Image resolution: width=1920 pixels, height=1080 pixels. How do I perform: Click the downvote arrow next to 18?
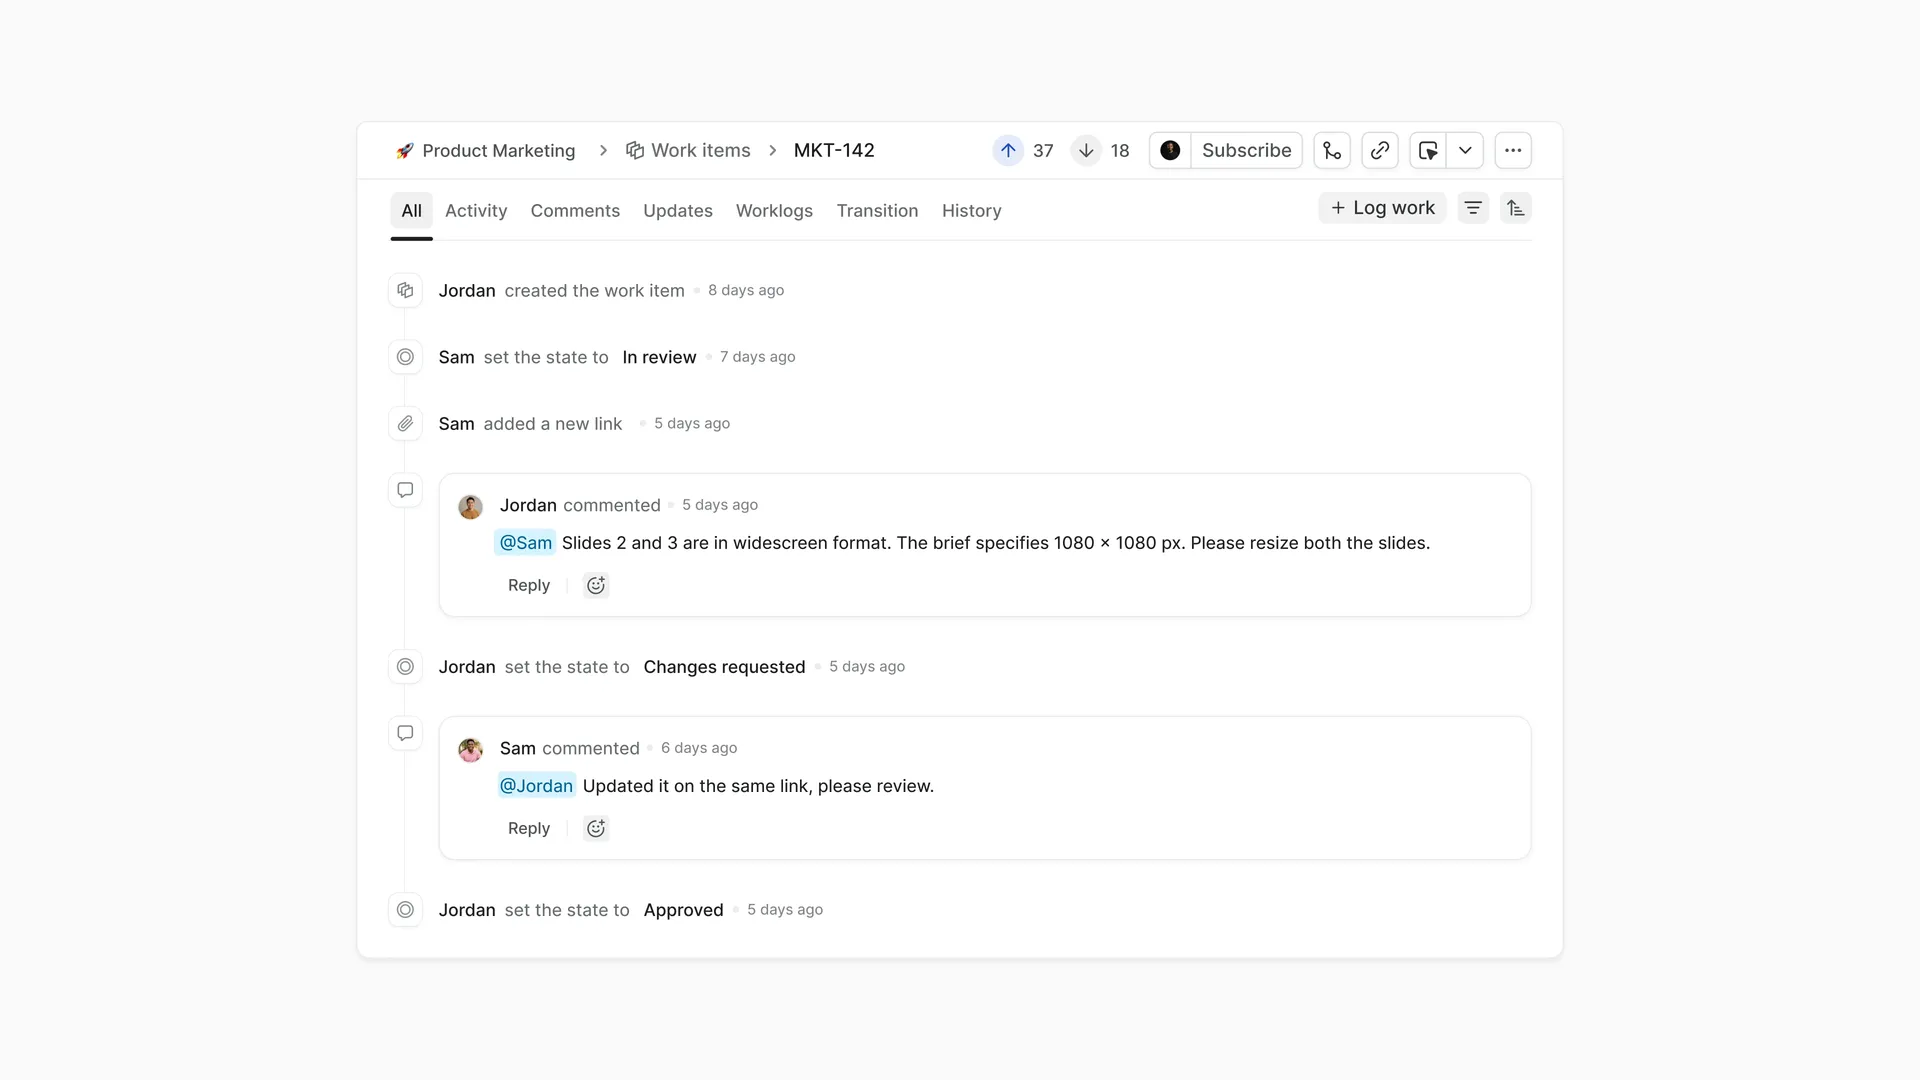pos(1086,150)
